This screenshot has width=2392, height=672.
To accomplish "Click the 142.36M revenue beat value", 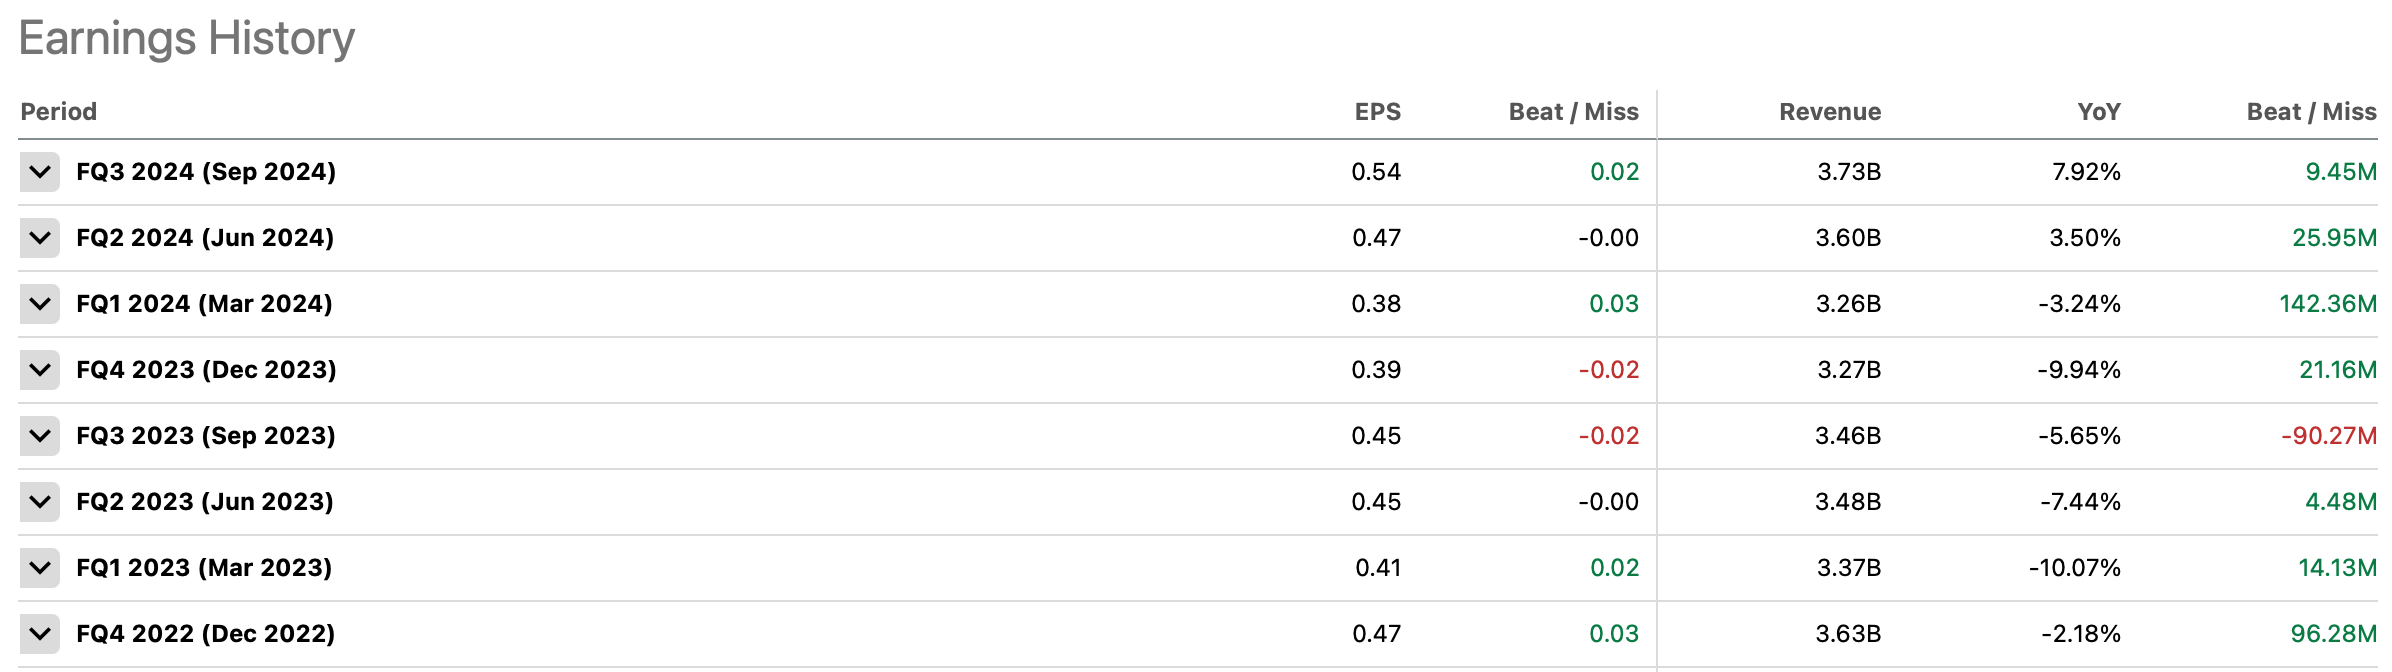I will coord(2327,304).
